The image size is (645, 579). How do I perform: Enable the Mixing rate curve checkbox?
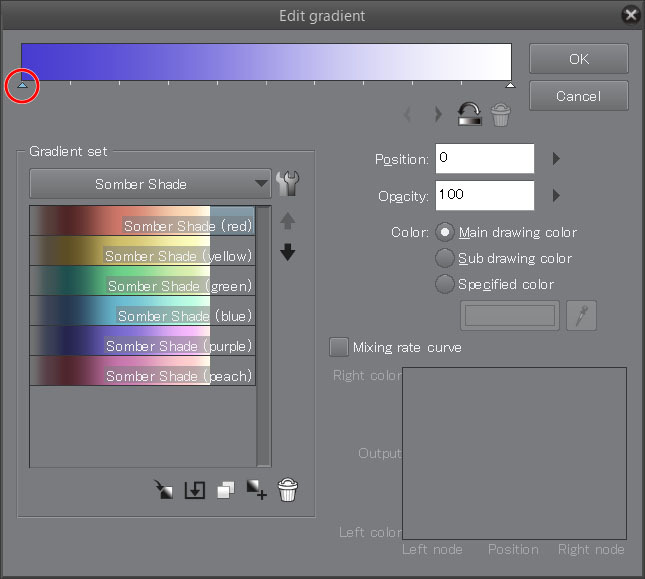(339, 347)
